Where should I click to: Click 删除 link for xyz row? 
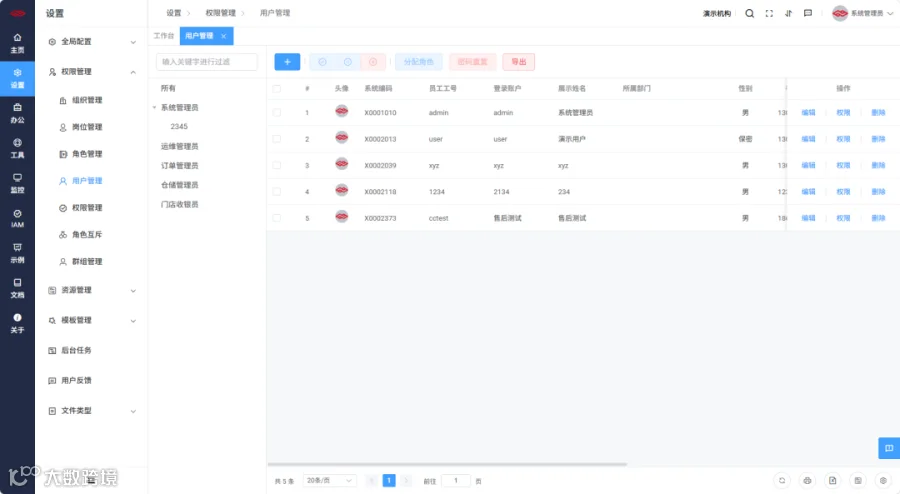pyautogui.click(x=878, y=165)
